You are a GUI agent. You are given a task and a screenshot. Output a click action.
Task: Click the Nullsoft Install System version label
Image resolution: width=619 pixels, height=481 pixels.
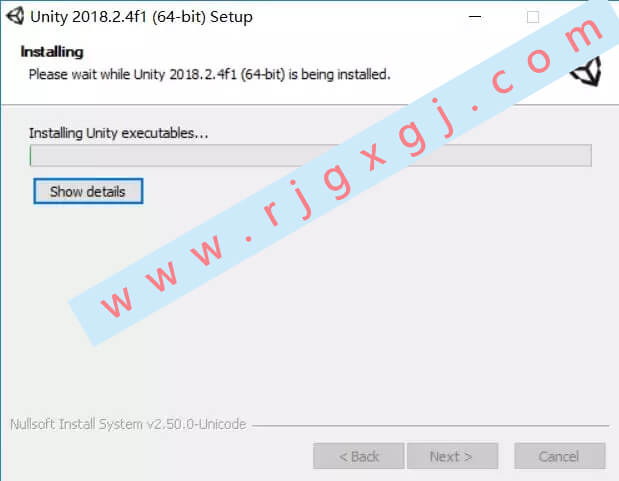128,424
